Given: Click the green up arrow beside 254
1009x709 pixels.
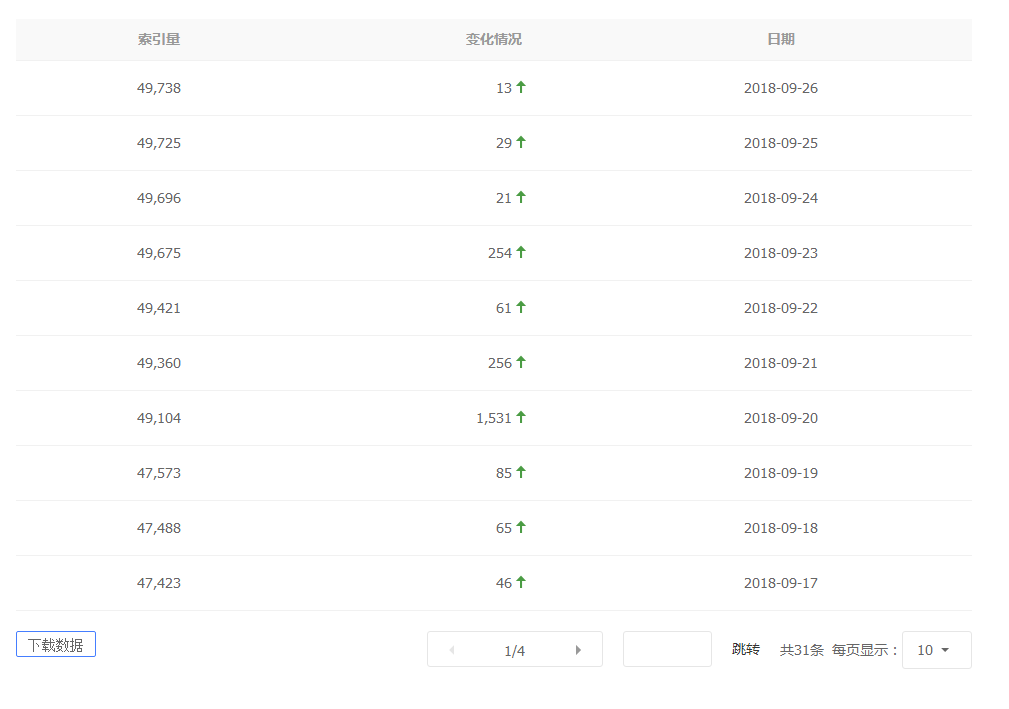Looking at the screenshot, I should 521,252.
